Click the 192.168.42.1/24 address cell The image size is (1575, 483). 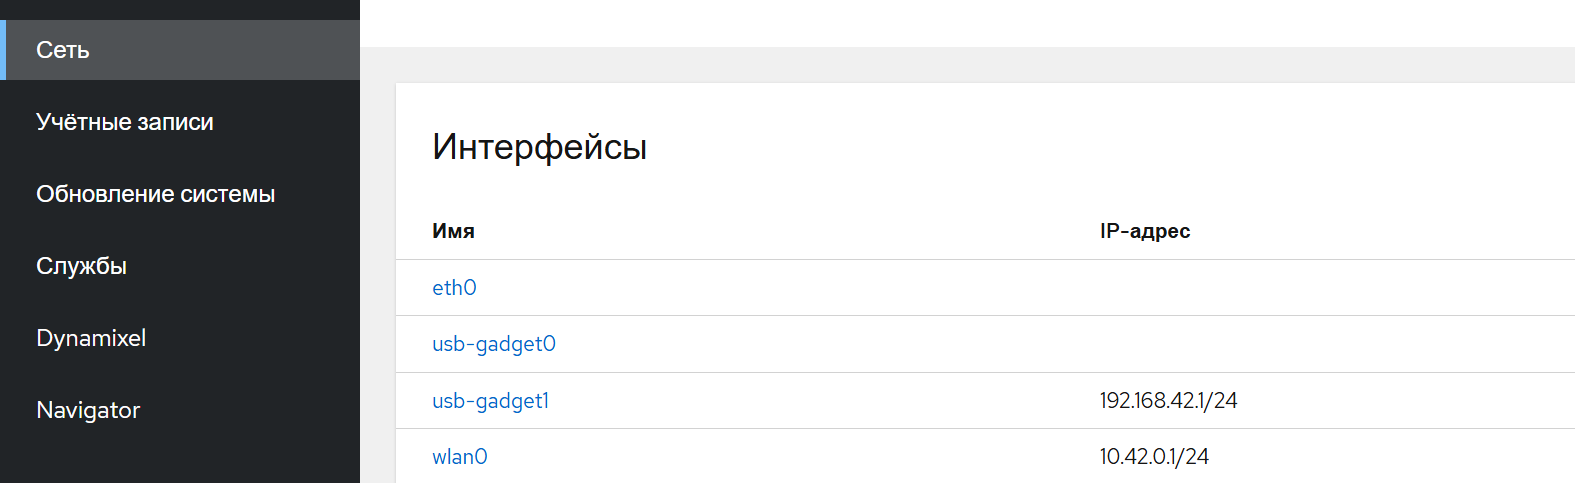coord(1168,401)
